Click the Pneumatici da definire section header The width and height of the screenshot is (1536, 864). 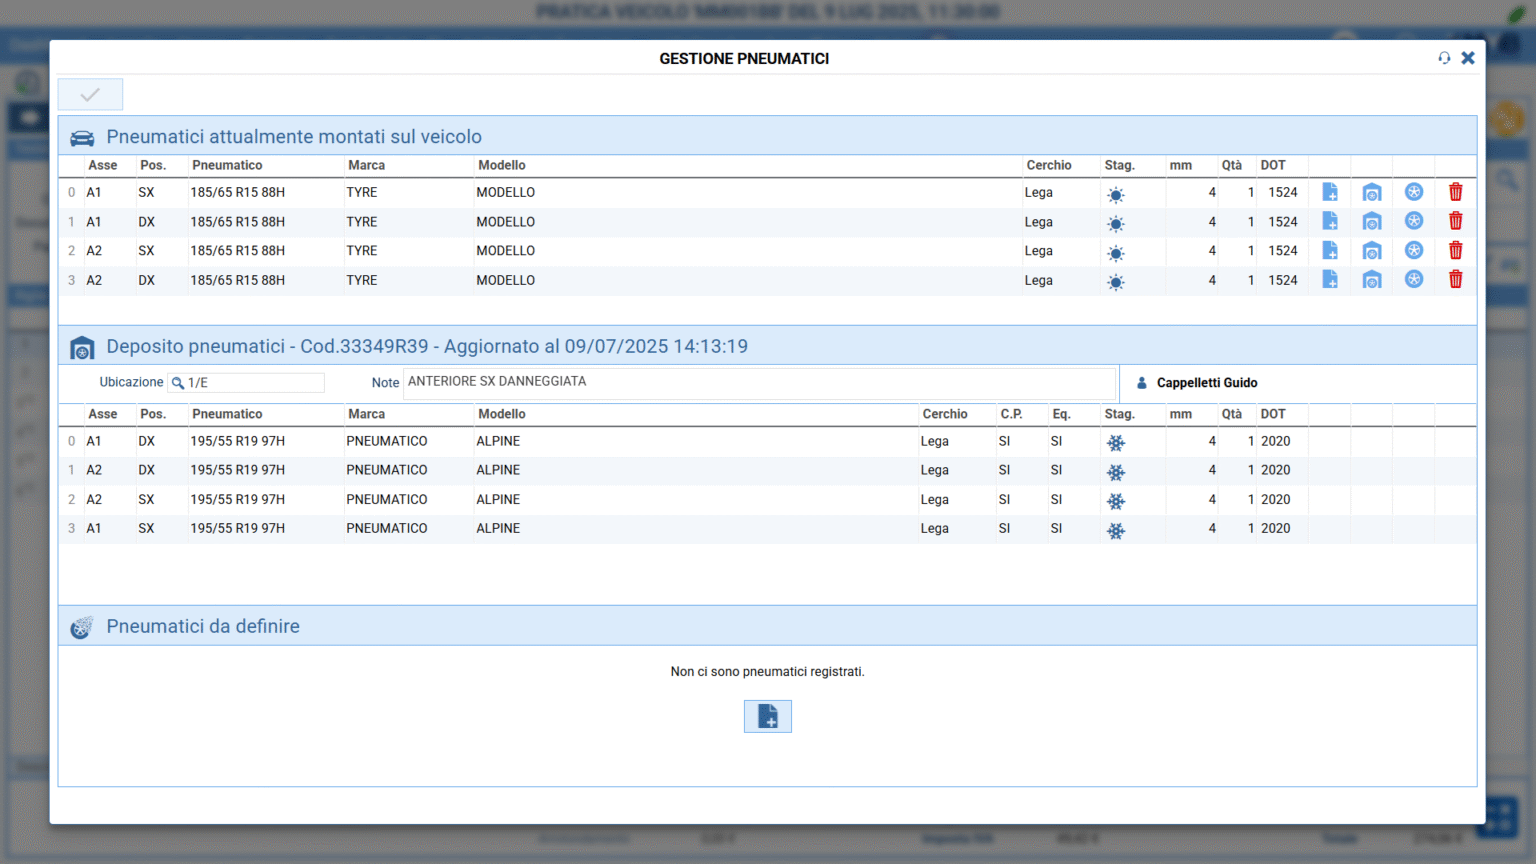[x=203, y=627]
